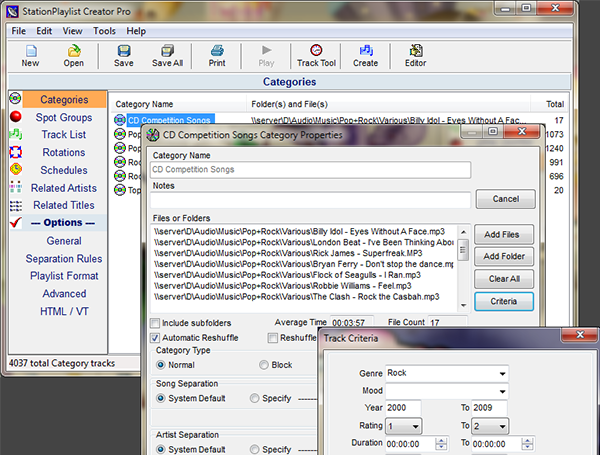Click the Criteria button

tap(504, 302)
